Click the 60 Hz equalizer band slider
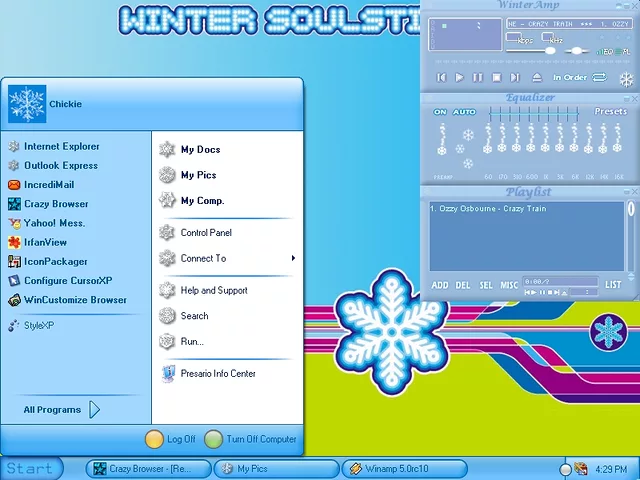 487,149
